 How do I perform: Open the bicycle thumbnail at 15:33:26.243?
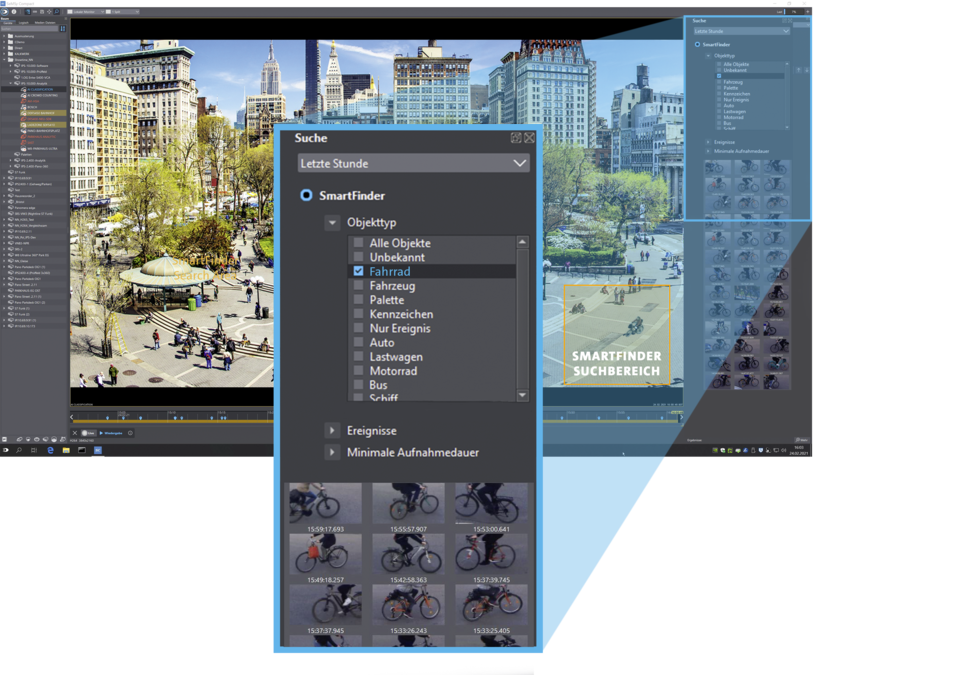(408, 605)
